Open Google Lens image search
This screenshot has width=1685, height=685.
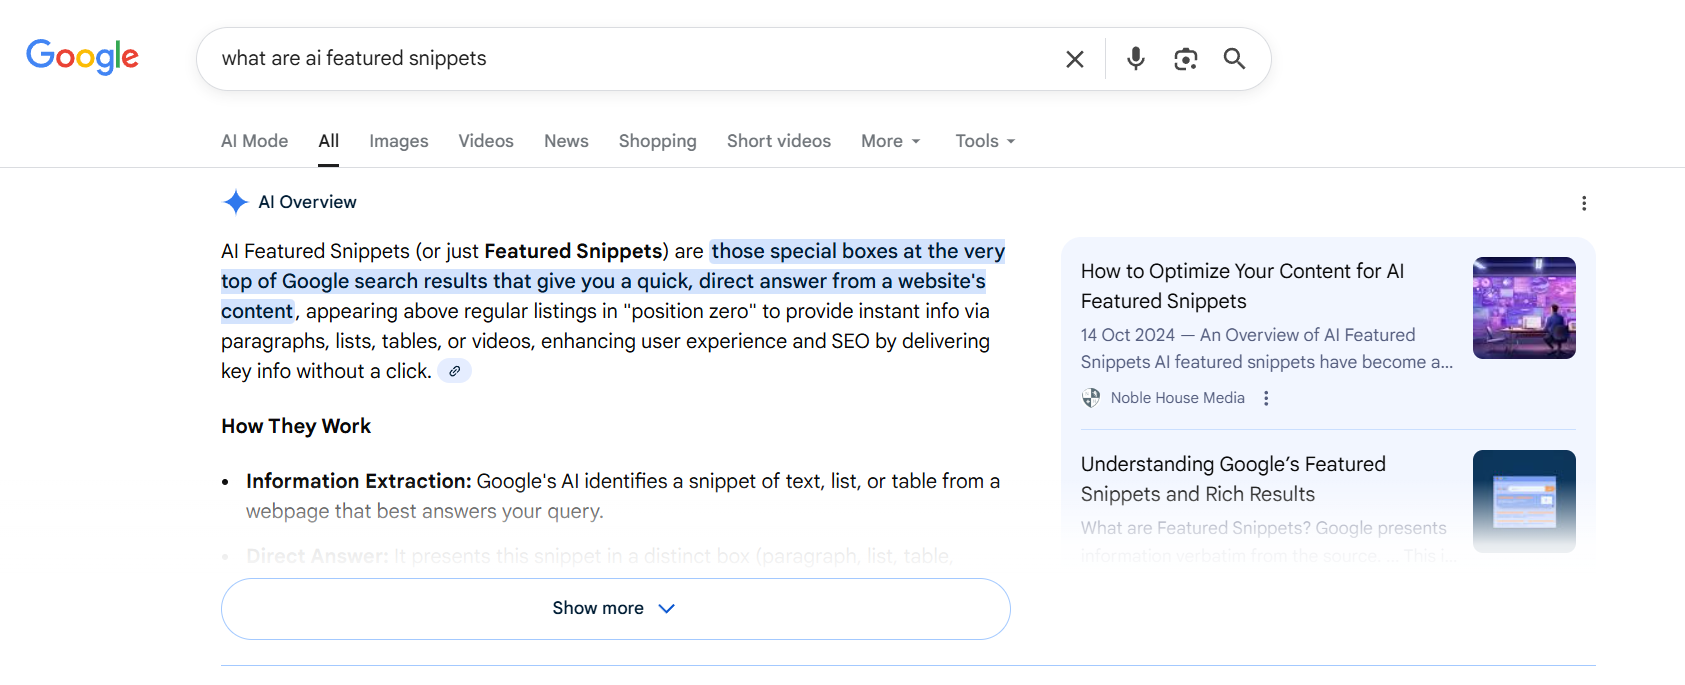pos(1185,59)
